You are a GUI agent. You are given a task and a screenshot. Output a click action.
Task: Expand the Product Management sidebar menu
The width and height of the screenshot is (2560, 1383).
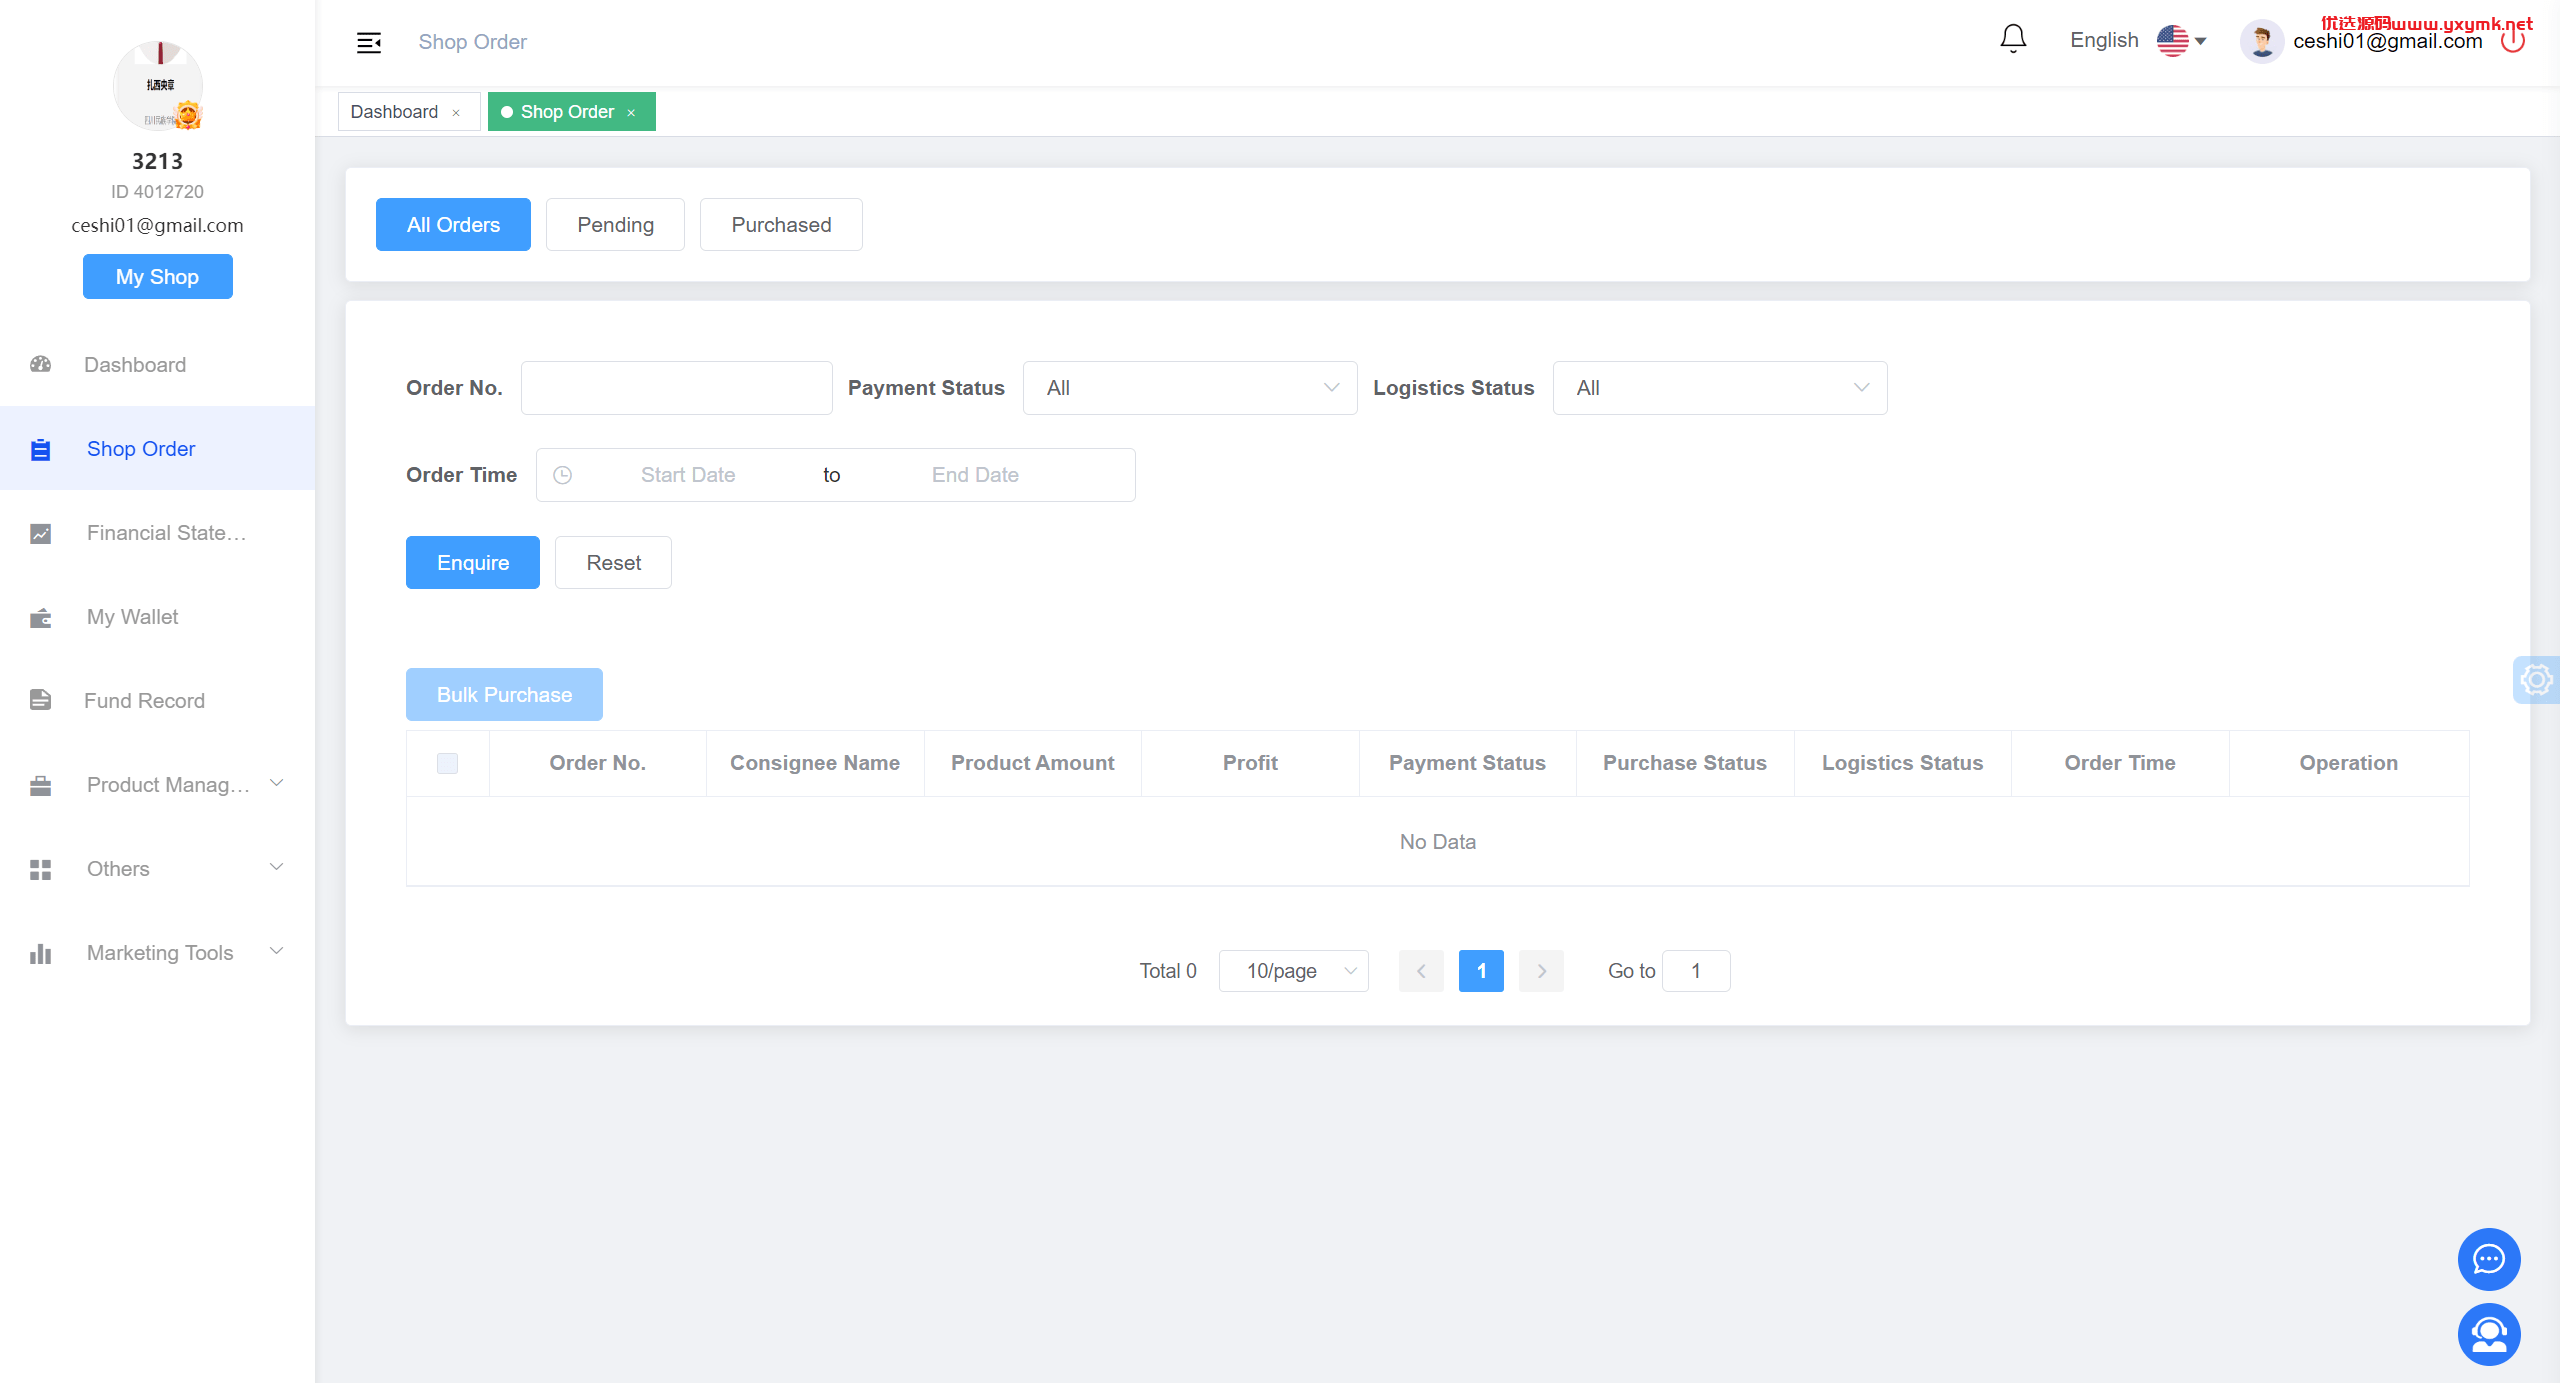158,785
